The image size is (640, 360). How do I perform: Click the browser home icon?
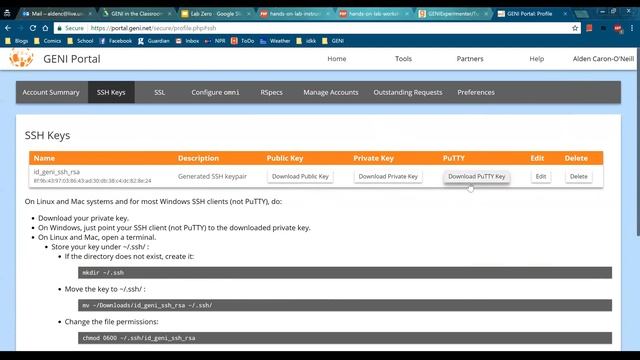pyautogui.click(x=45, y=28)
